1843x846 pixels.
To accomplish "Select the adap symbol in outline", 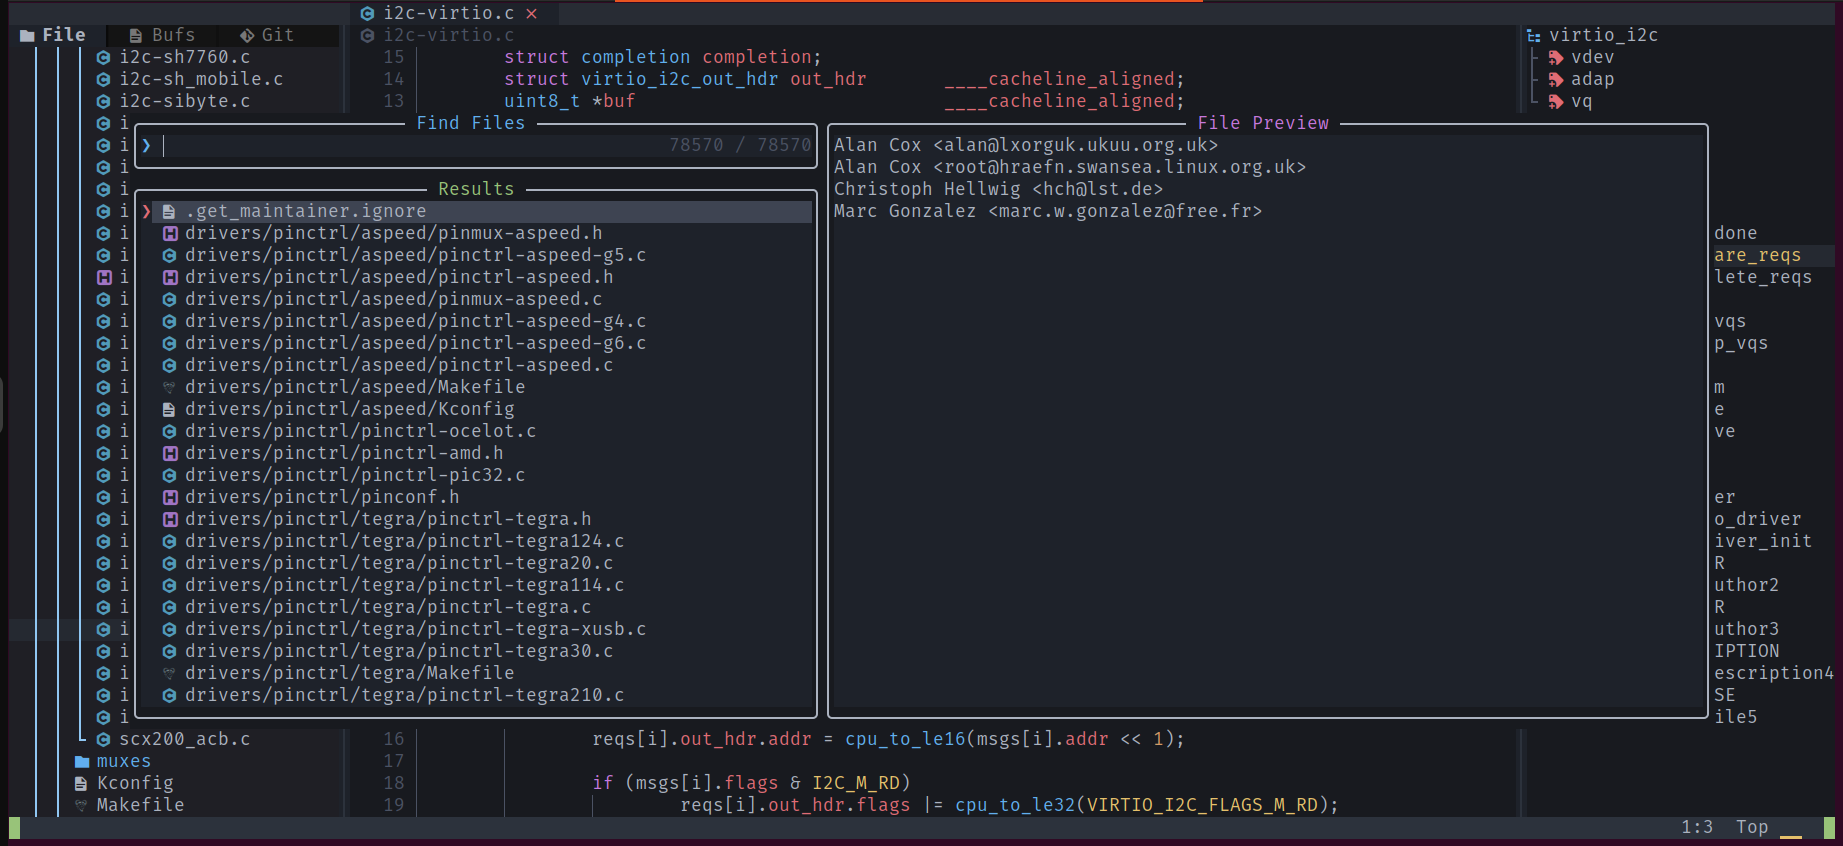I will tap(1592, 79).
